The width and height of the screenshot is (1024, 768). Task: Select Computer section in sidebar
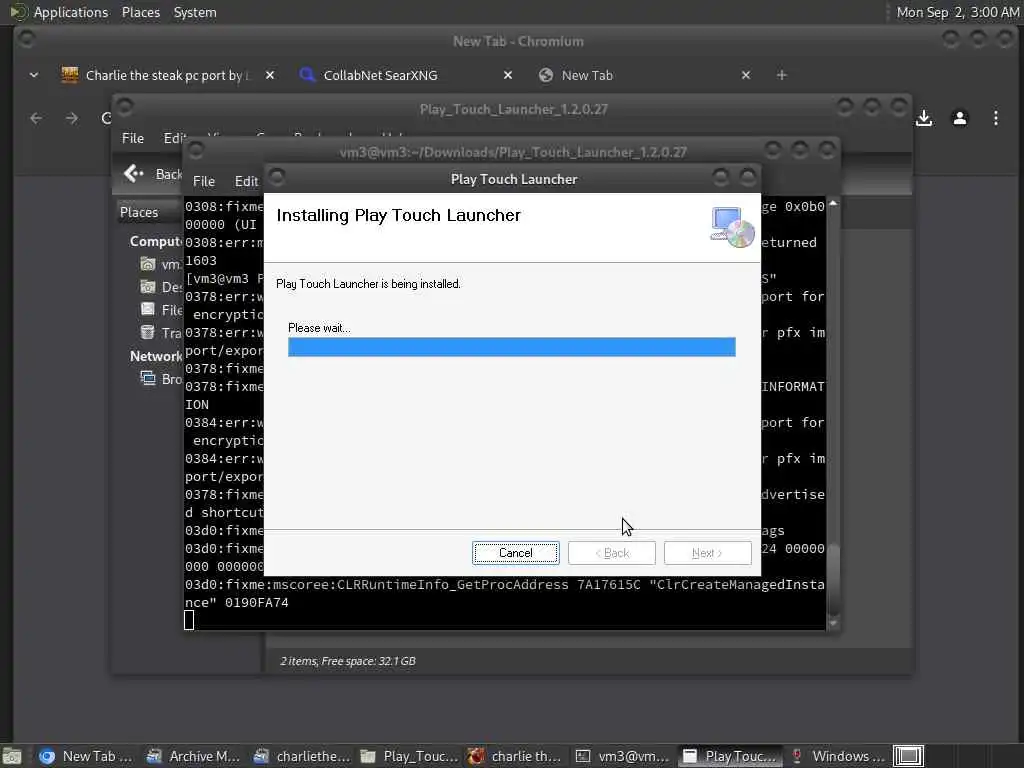(155, 242)
